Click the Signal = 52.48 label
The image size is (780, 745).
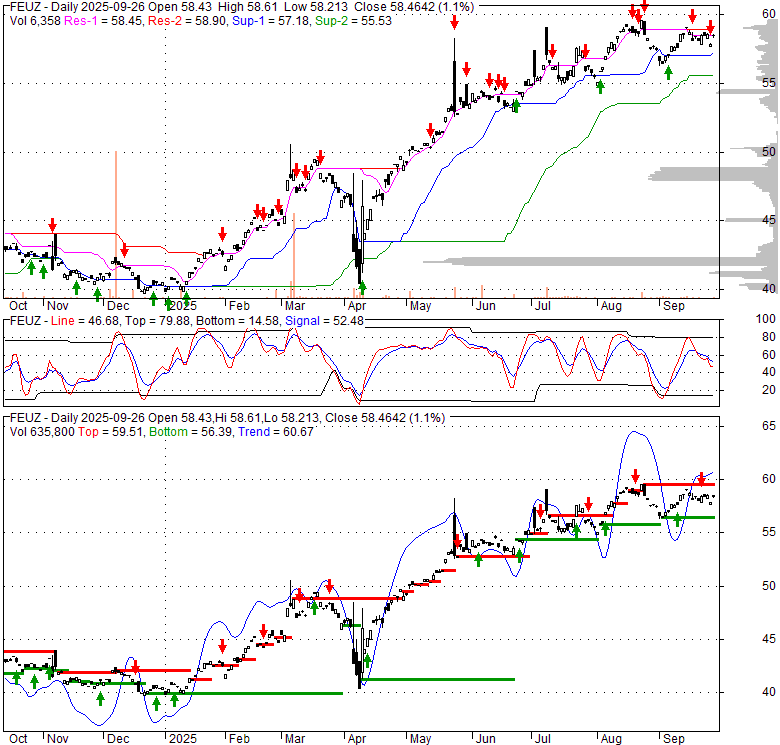pyautogui.click(x=324, y=321)
